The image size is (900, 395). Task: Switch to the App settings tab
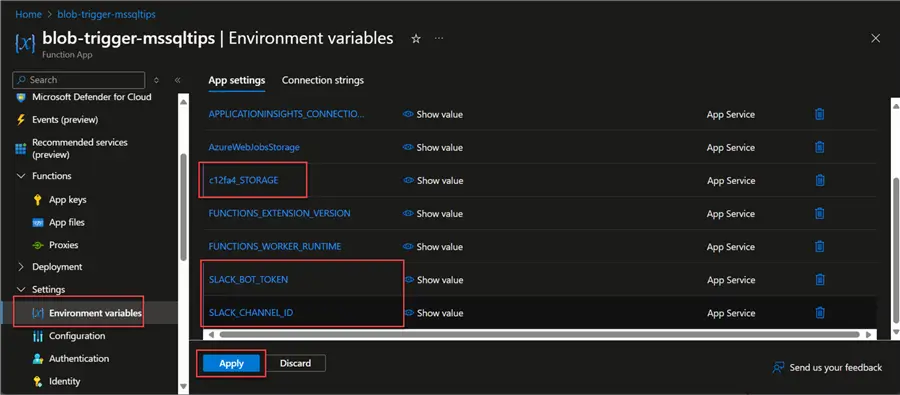[x=236, y=80]
